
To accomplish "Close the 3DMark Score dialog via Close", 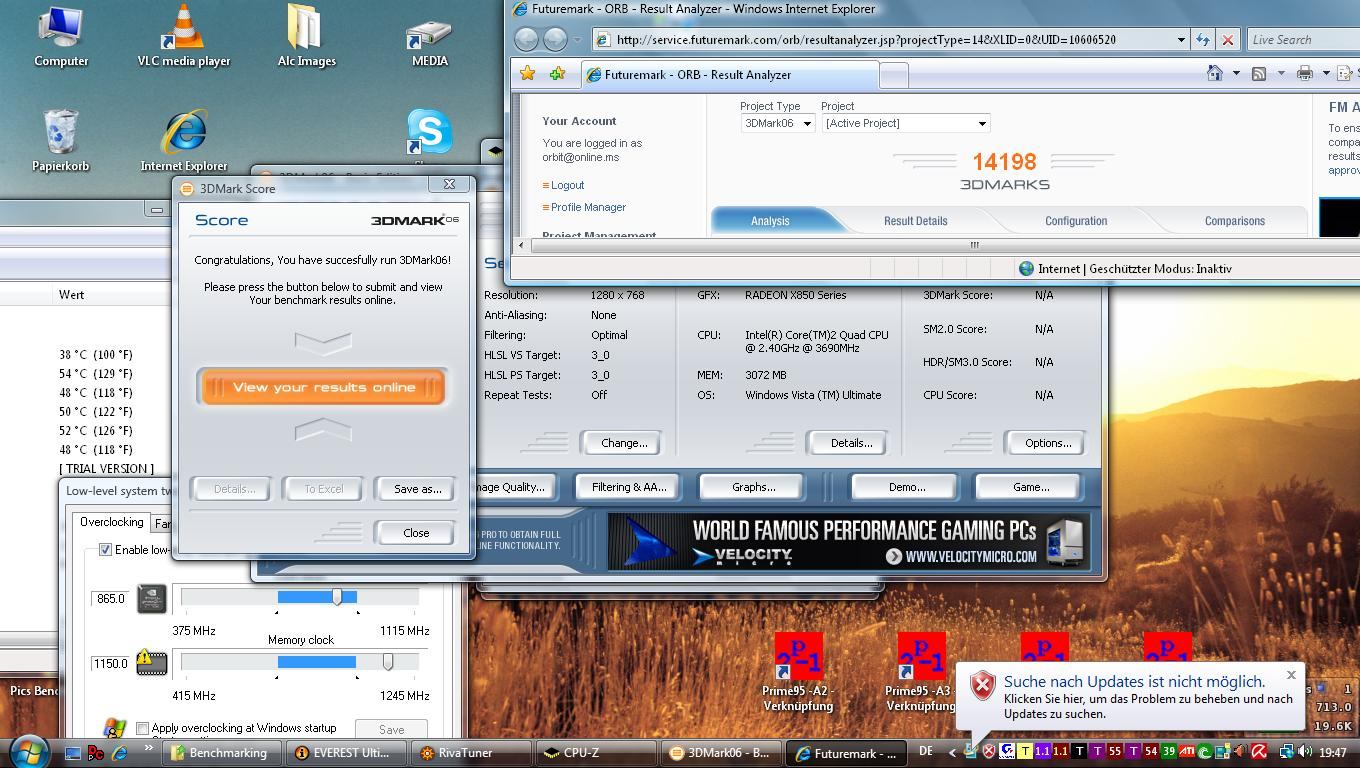I will [416, 533].
